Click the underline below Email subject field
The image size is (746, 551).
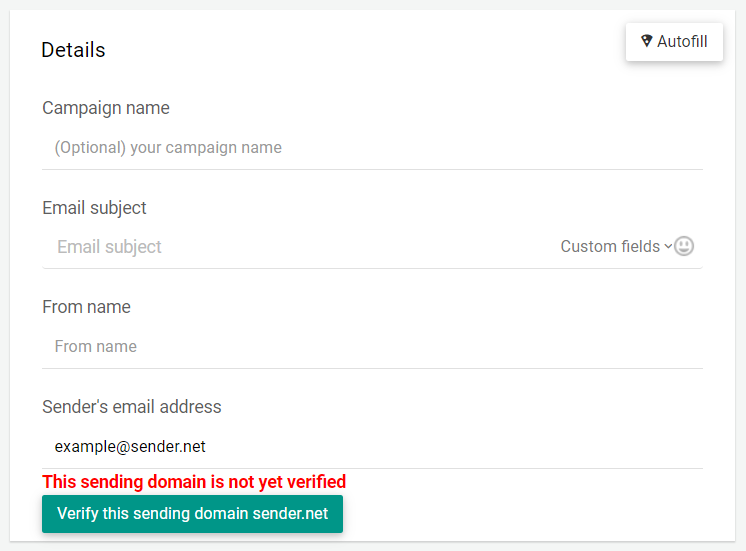click(x=372, y=268)
